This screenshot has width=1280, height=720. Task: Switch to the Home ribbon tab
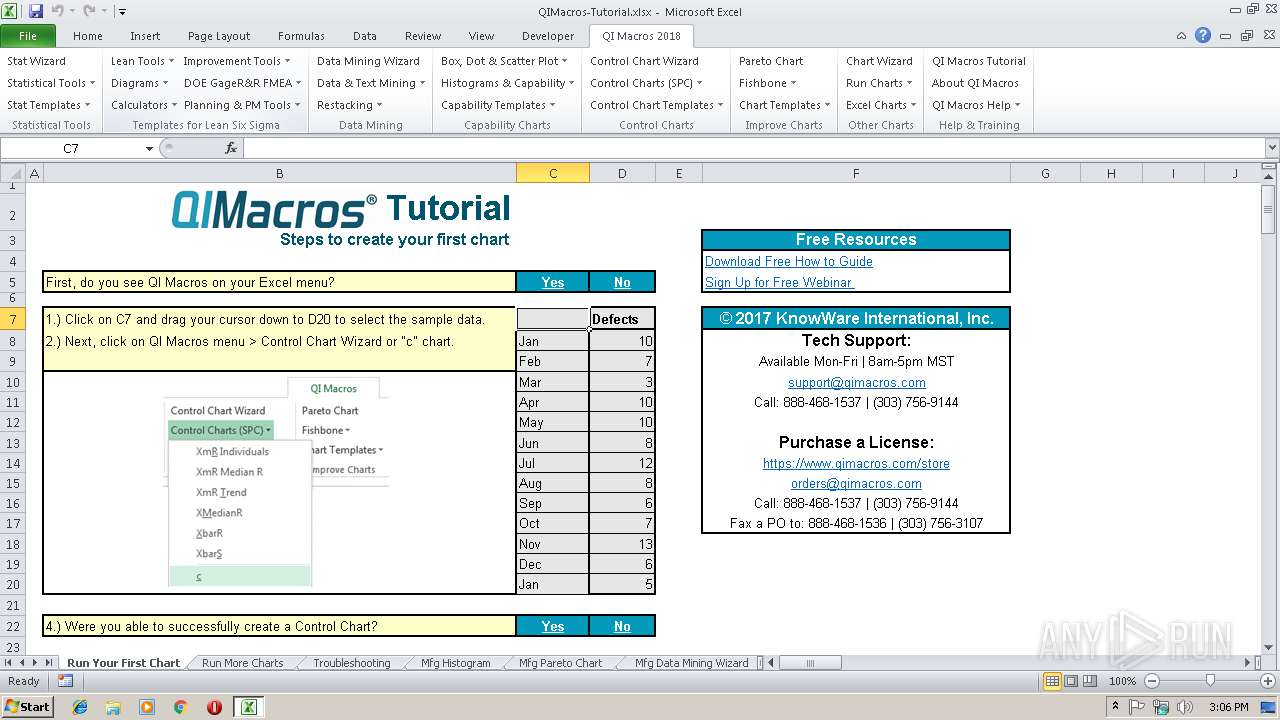(87, 36)
